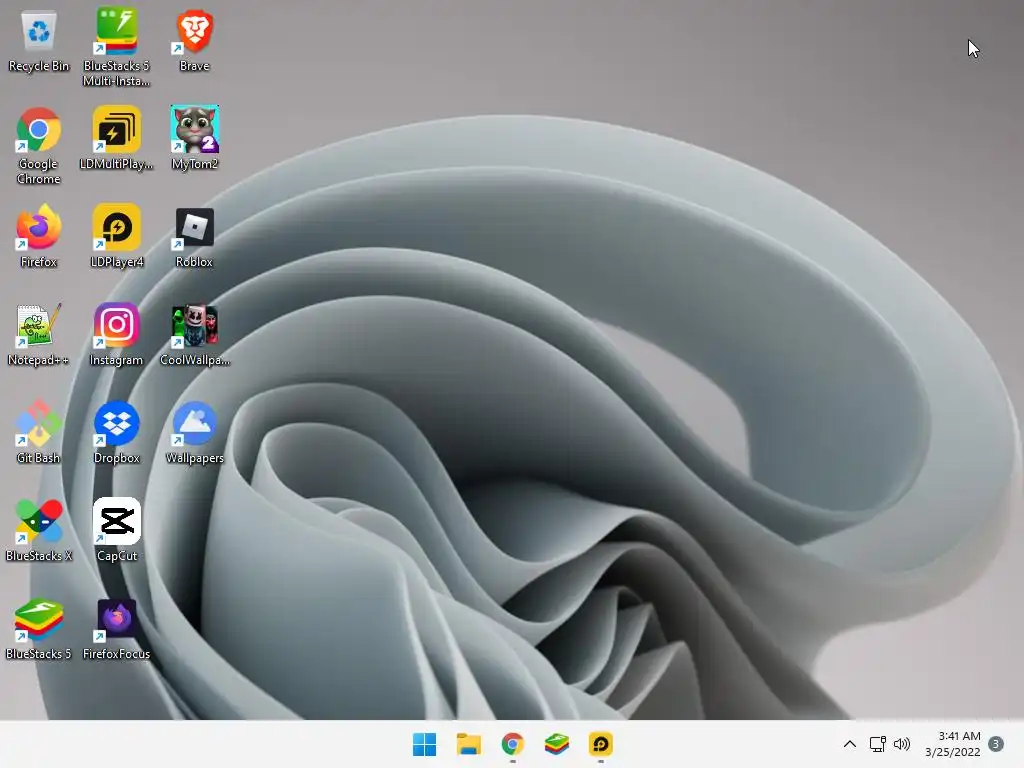Select the FirefoxFocus desktop shortcut
Viewport: 1024px width, 768px height.
tap(117, 628)
